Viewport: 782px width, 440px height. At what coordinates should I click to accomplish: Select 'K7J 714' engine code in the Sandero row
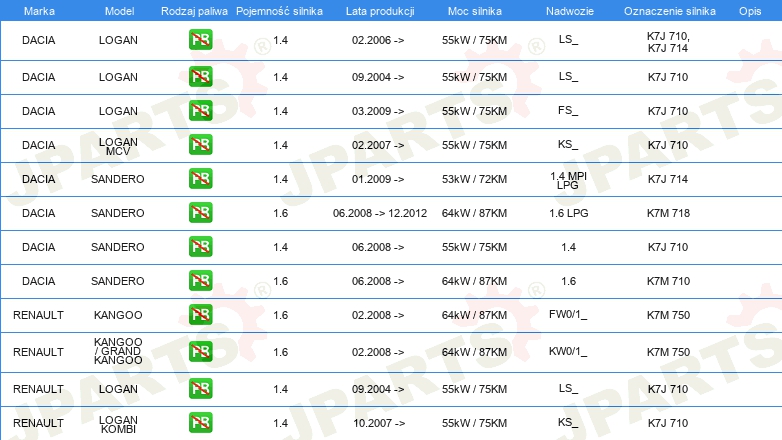click(668, 179)
